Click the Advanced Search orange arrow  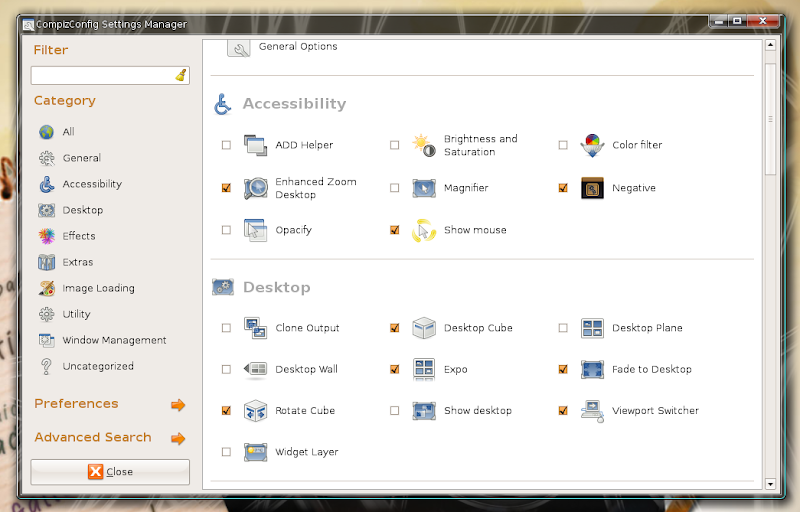tap(178, 439)
